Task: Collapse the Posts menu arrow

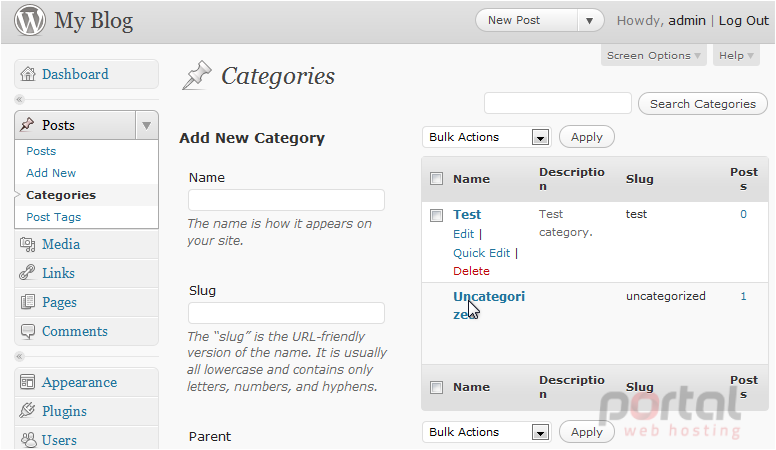Action: point(146,125)
